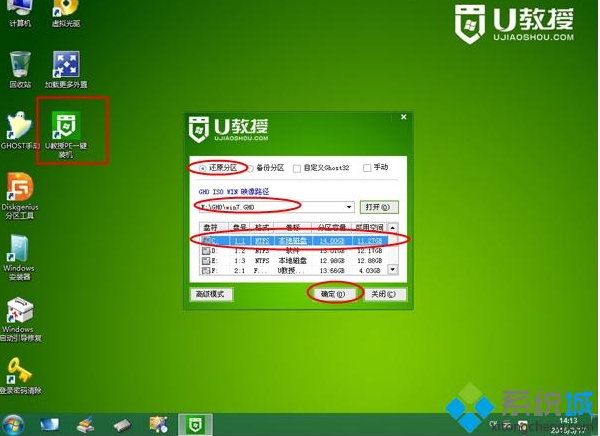Click the 盘符 column header

tap(214, 227)
